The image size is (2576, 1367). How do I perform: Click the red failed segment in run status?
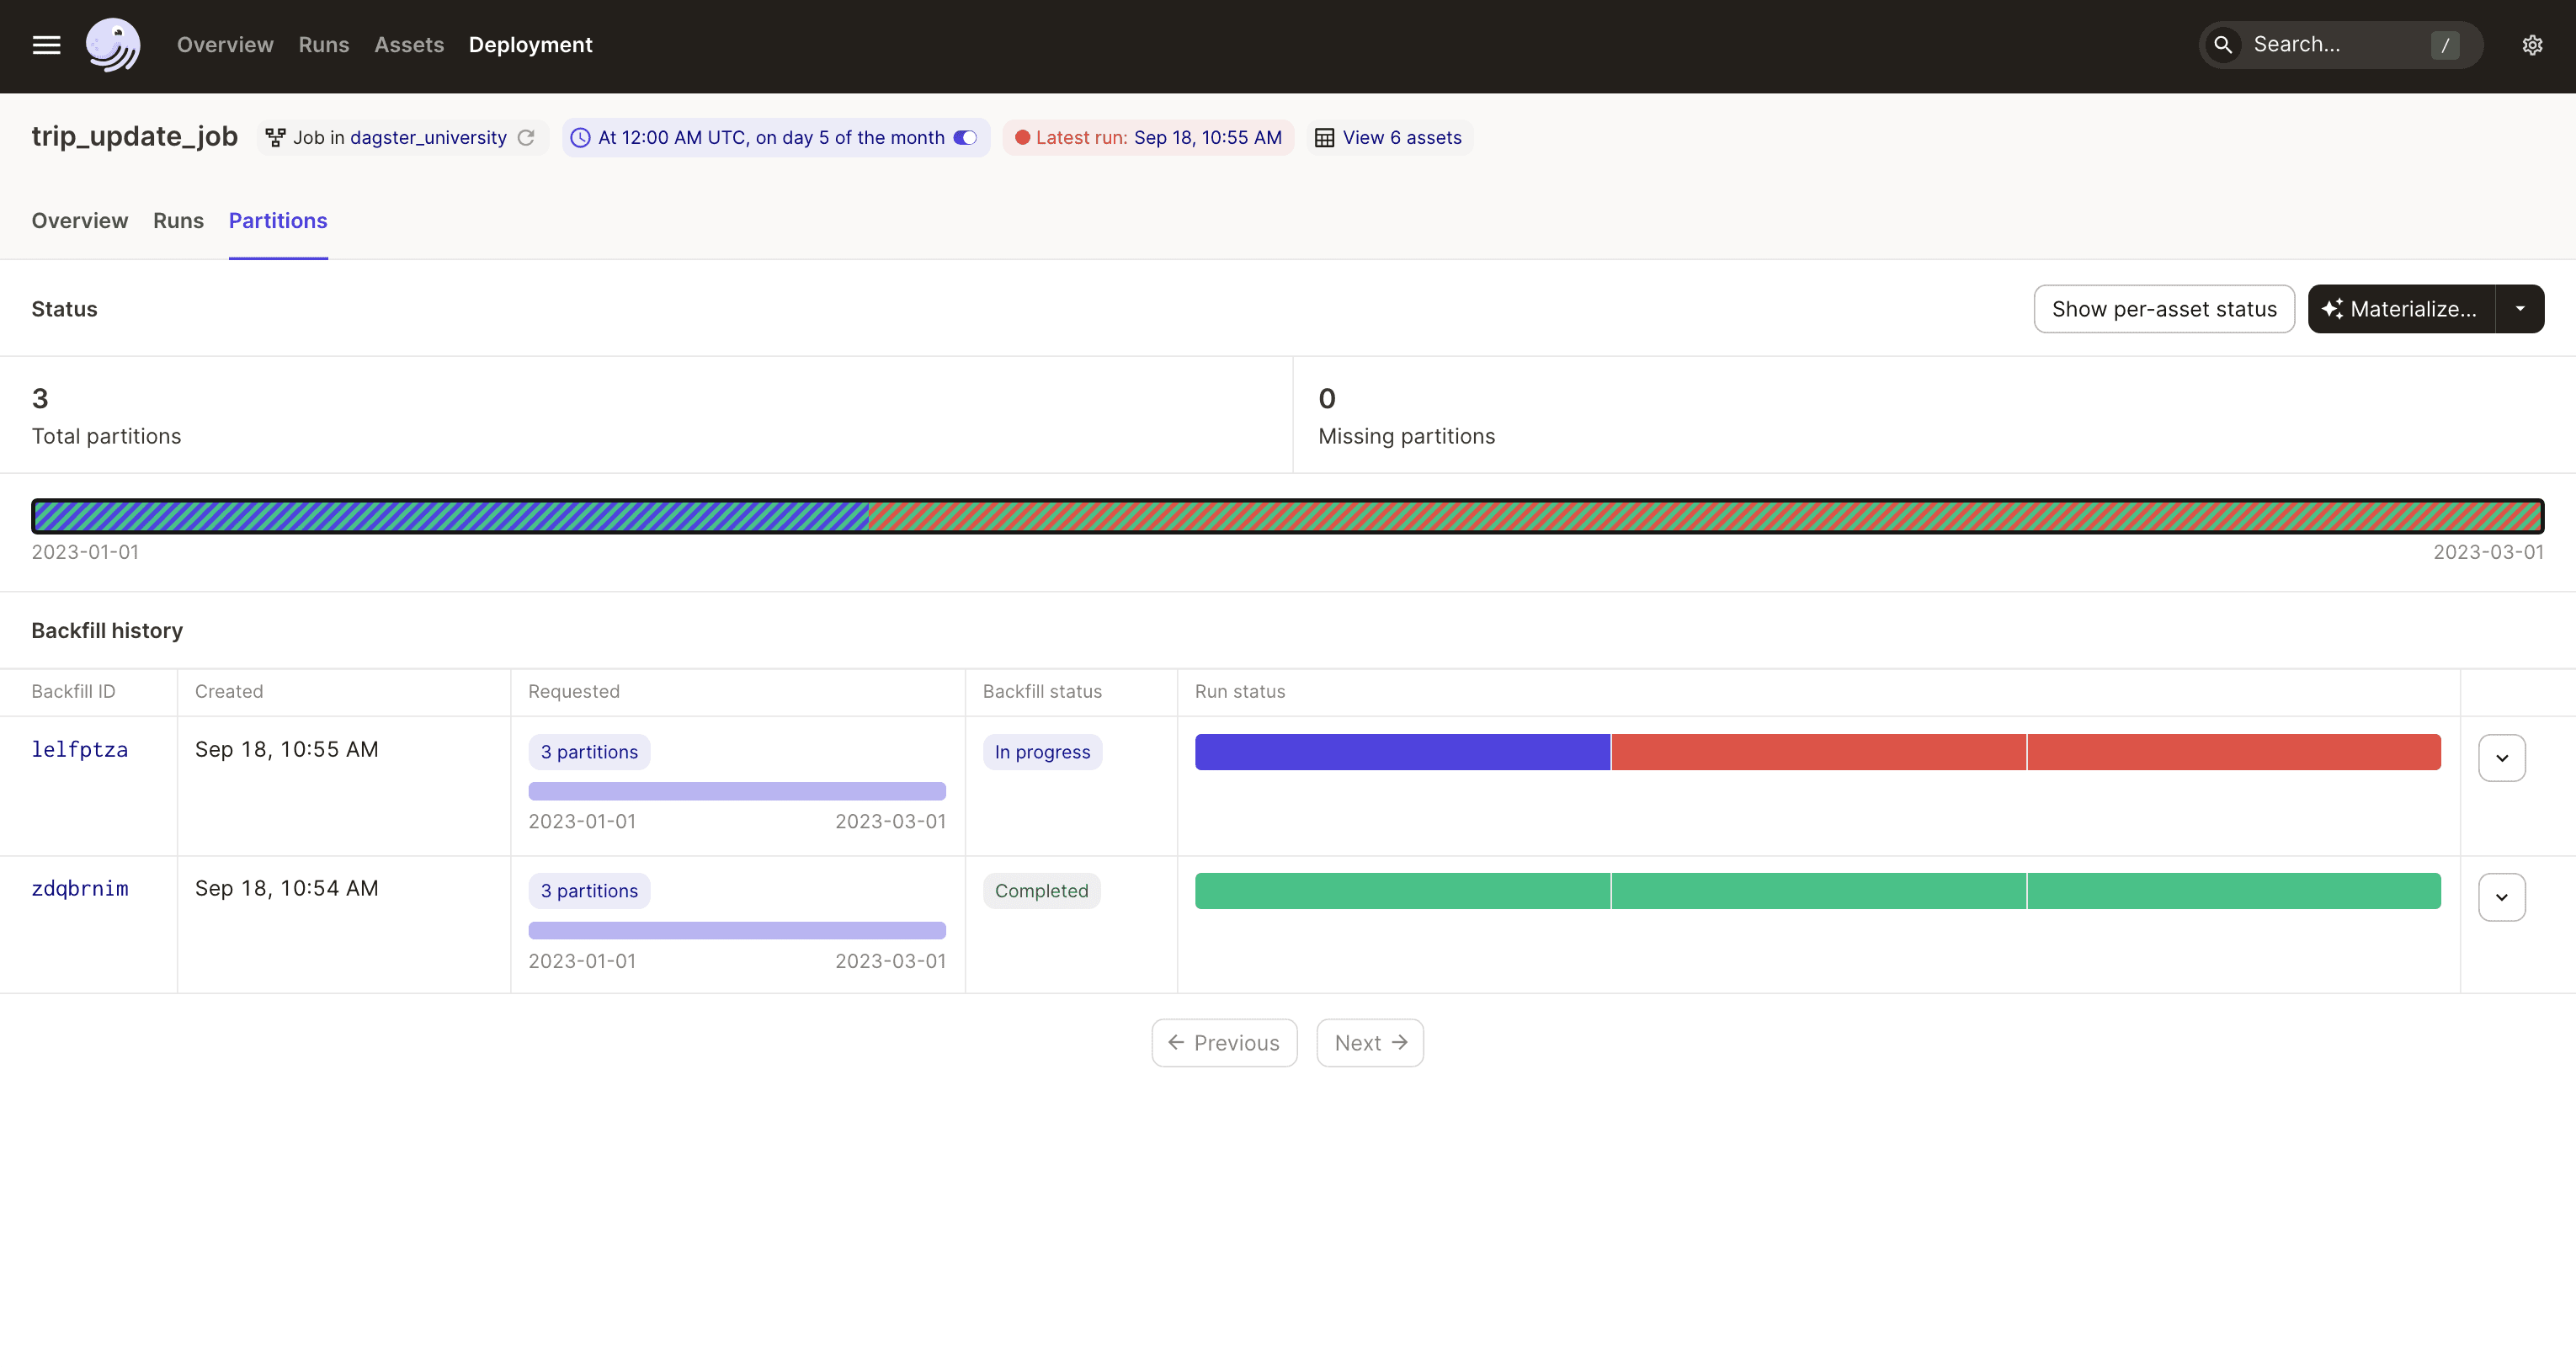pos(1817,752)
